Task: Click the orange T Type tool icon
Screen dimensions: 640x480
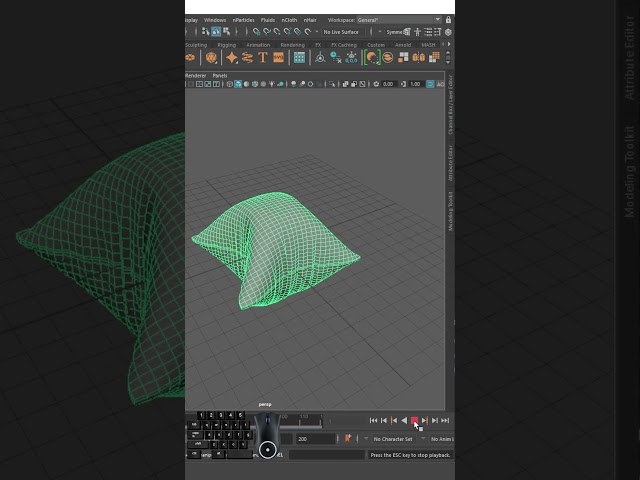Action: pos(262,58)
